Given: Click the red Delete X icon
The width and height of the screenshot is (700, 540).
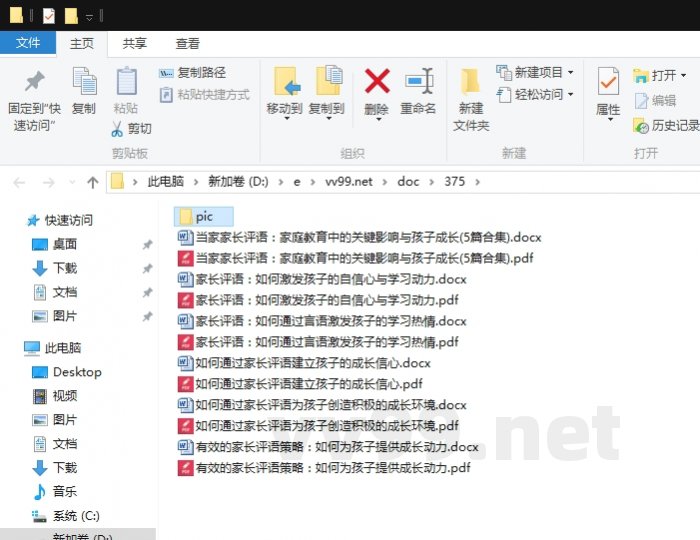Looking at the screenshot, I should [377, 81].
